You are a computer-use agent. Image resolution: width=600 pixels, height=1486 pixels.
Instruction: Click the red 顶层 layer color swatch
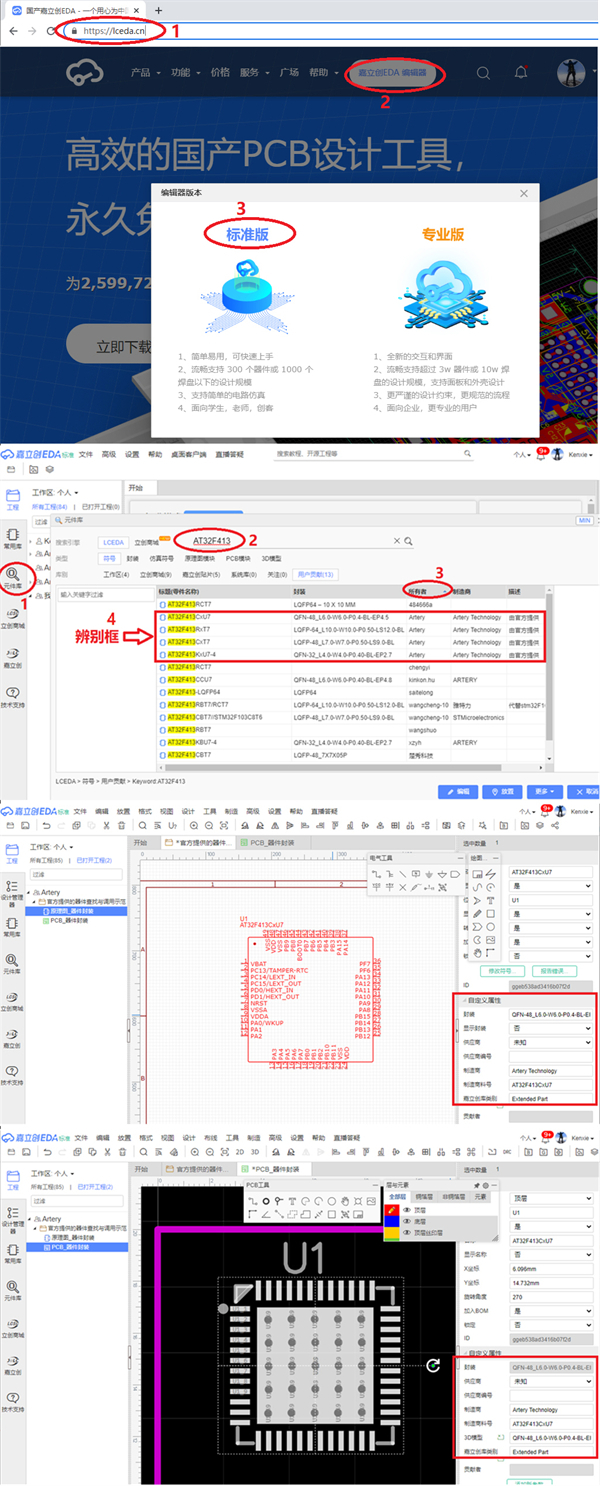coord(392,1209)
